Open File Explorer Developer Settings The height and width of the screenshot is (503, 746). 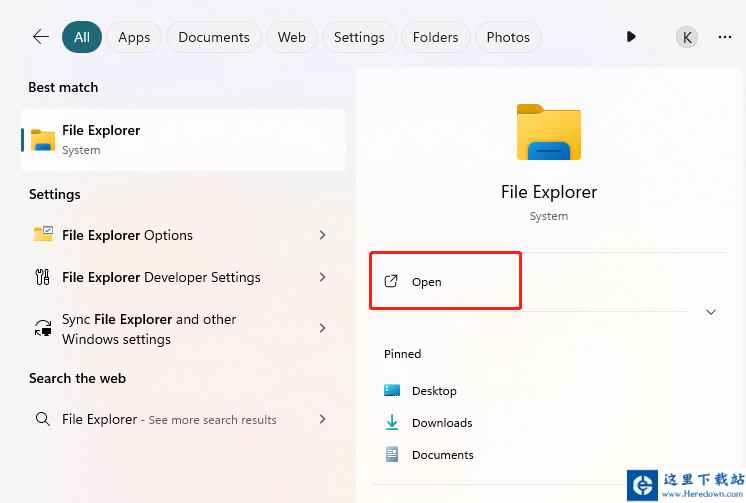click(x=183, y=277)
